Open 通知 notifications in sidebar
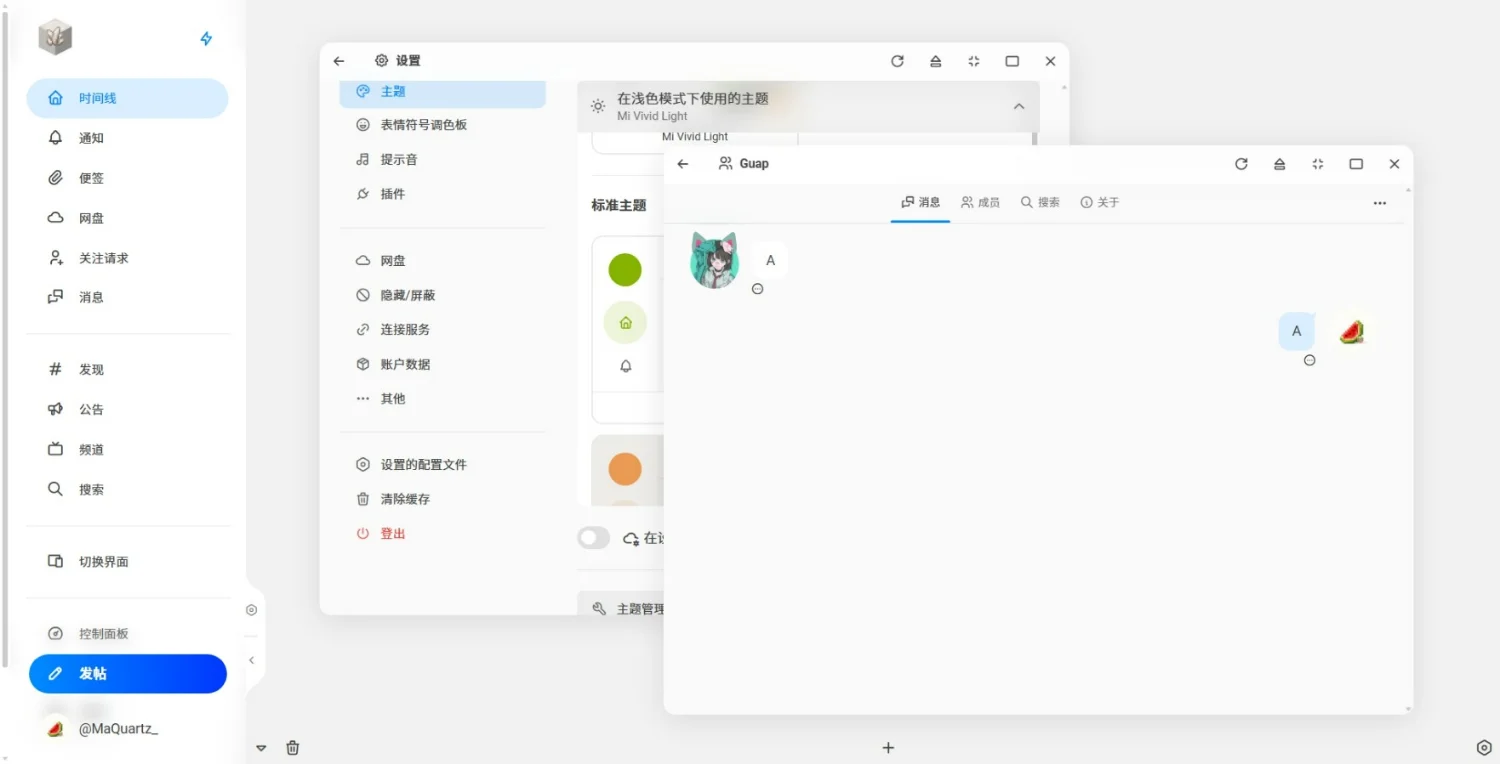 tap(127, 138)
